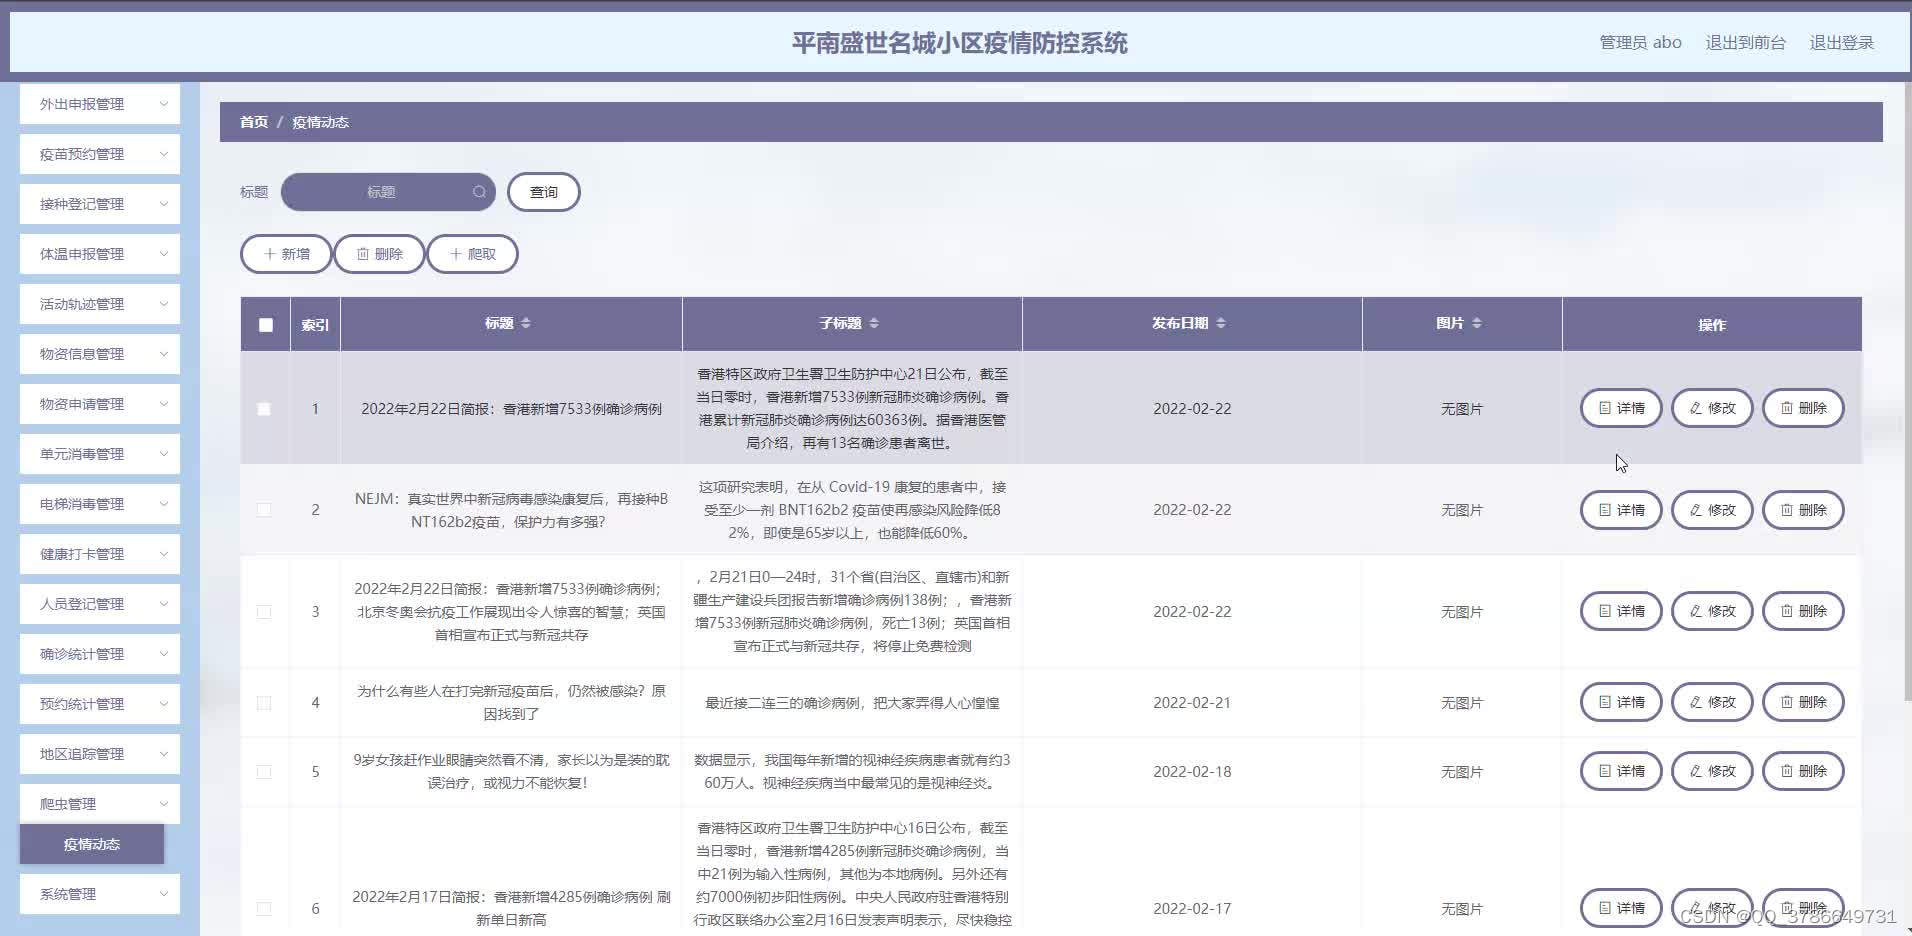Click 删除 for row 3
Screen dimensions: 1912x936
pos(1803,611)
